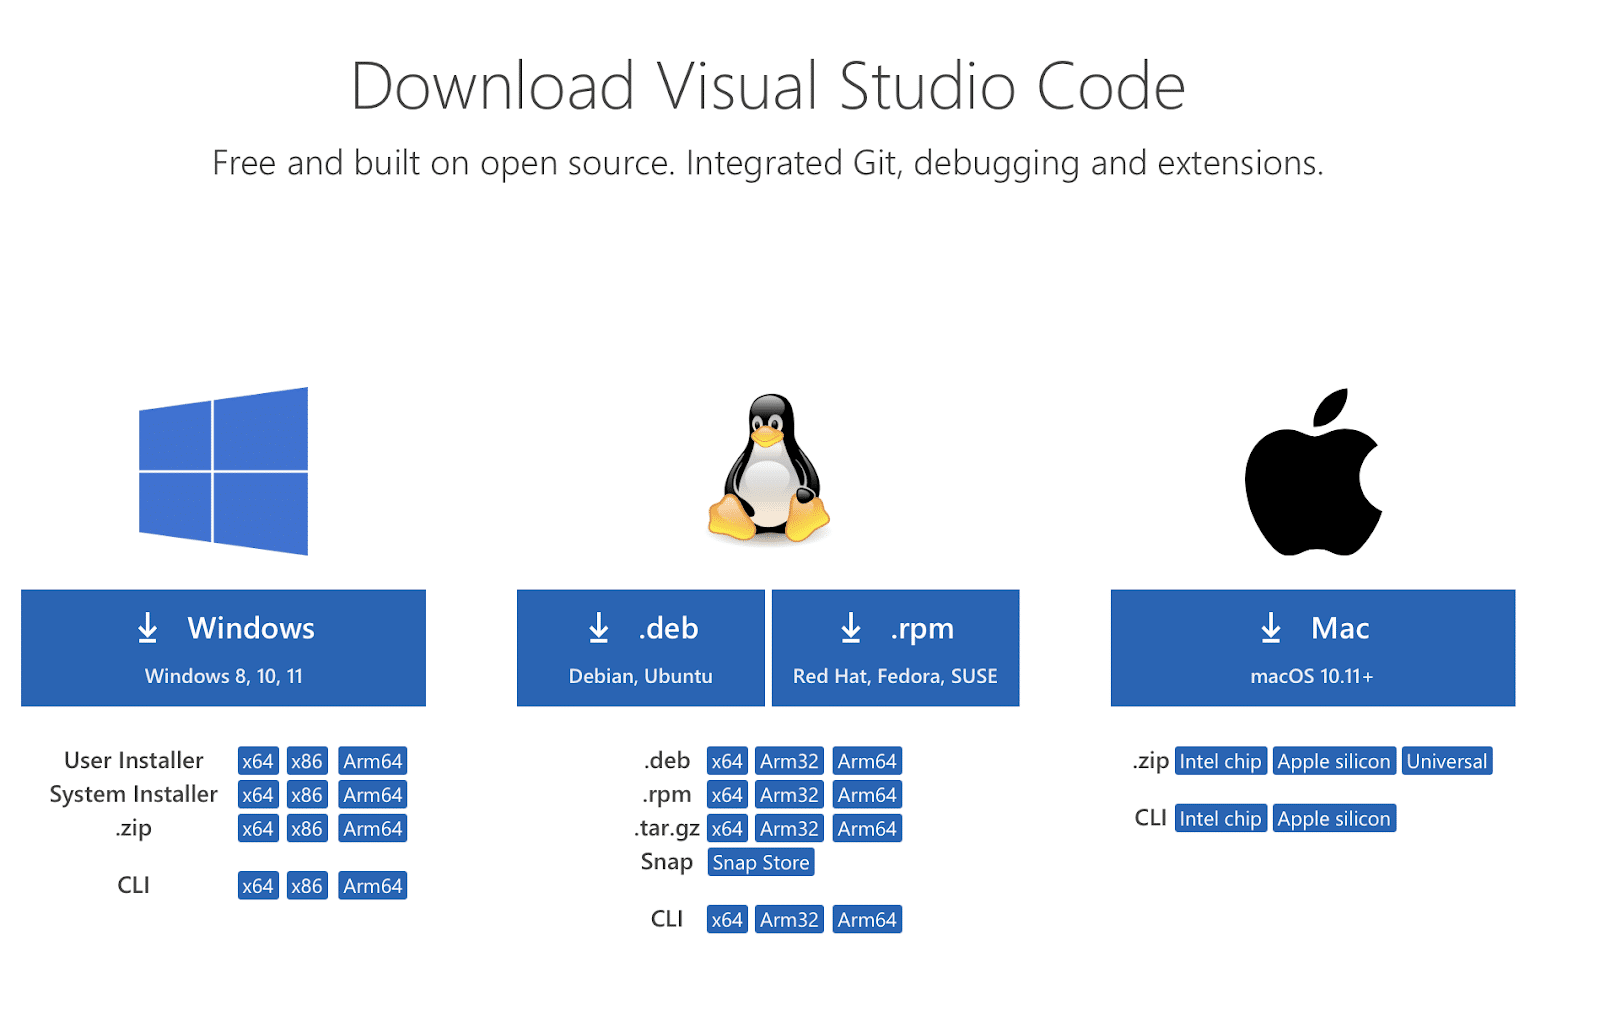Select Intel chip for Mac .zip

[x=1221, y=761]
